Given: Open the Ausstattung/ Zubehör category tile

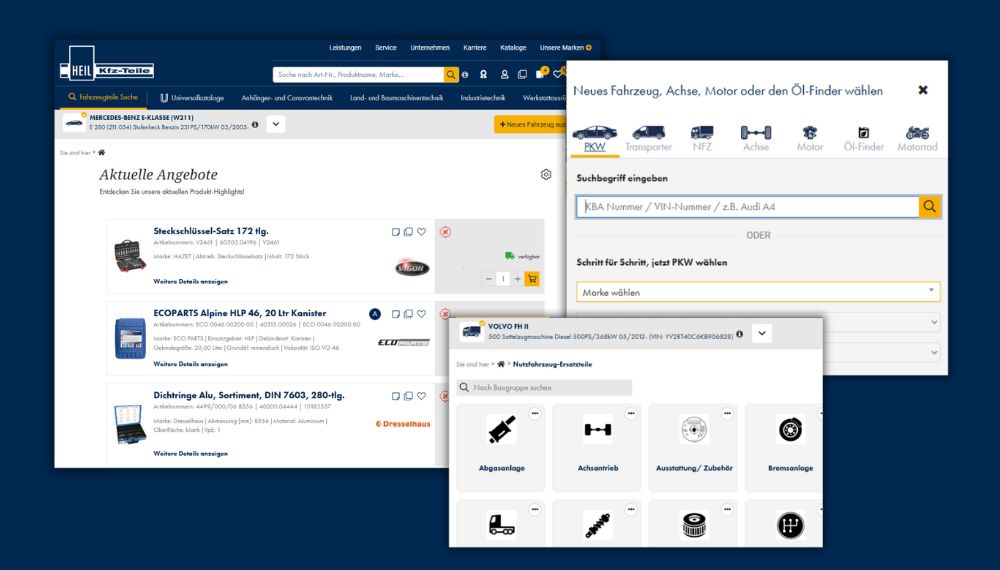Looking at the screenshot, I should coord(694,447).
